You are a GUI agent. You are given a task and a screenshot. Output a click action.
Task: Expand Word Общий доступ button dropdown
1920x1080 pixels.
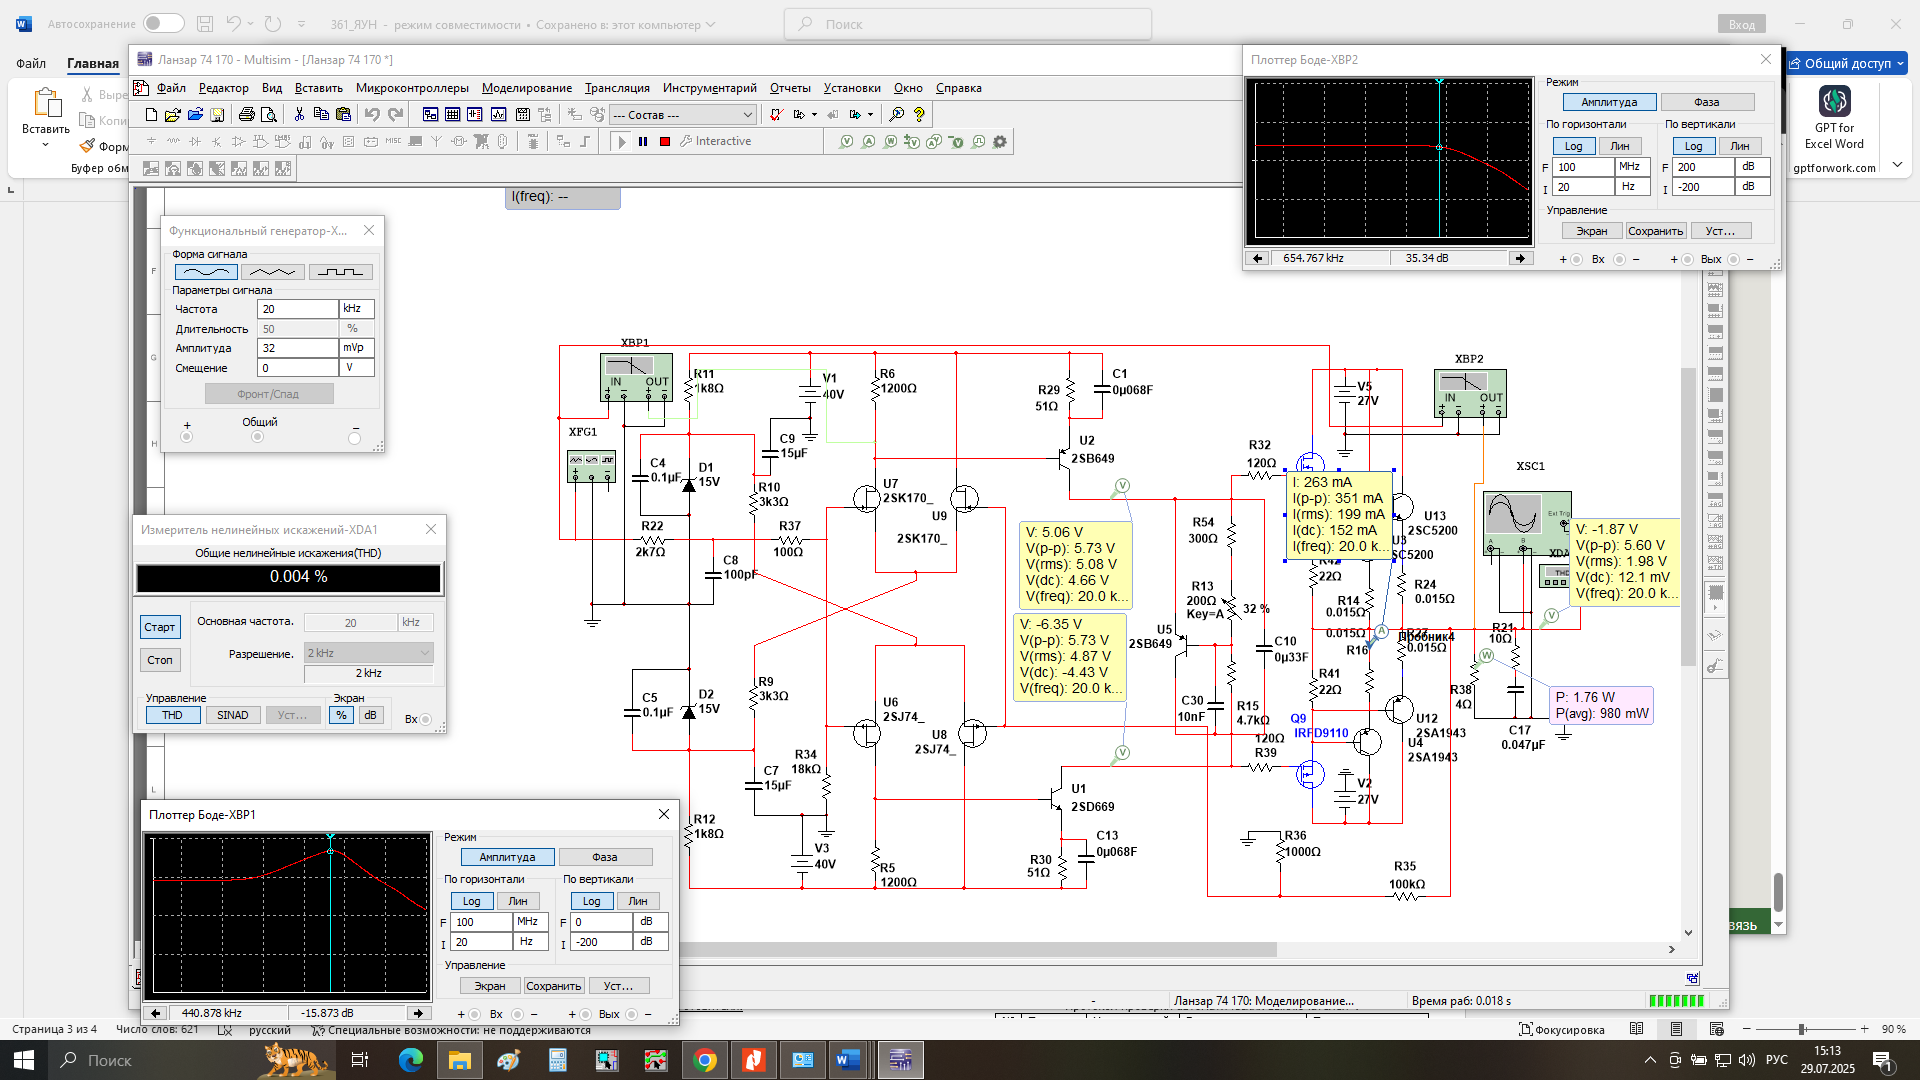(1900, 63)
